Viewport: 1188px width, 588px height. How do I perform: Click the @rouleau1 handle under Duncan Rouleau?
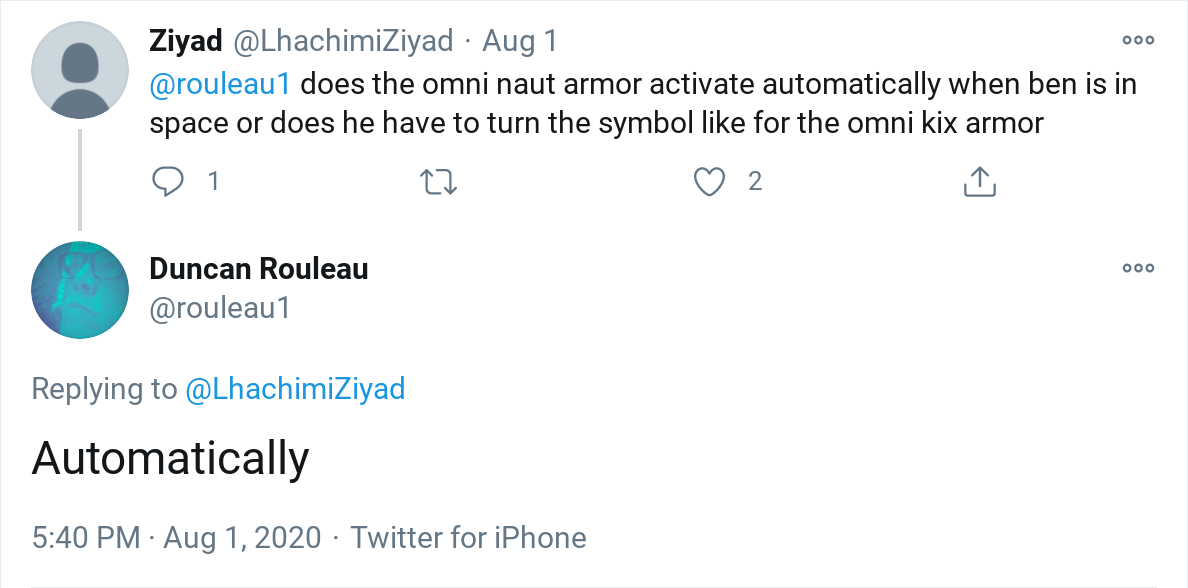click(x=220, y=308)
